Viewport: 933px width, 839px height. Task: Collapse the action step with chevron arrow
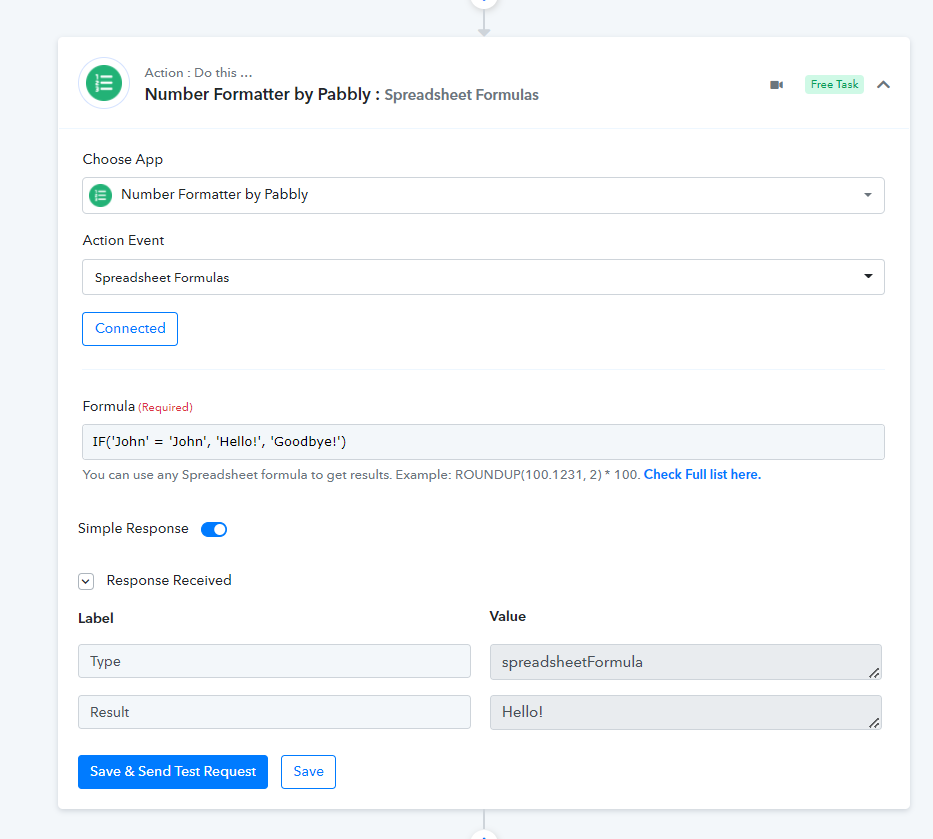coord(883,85)
